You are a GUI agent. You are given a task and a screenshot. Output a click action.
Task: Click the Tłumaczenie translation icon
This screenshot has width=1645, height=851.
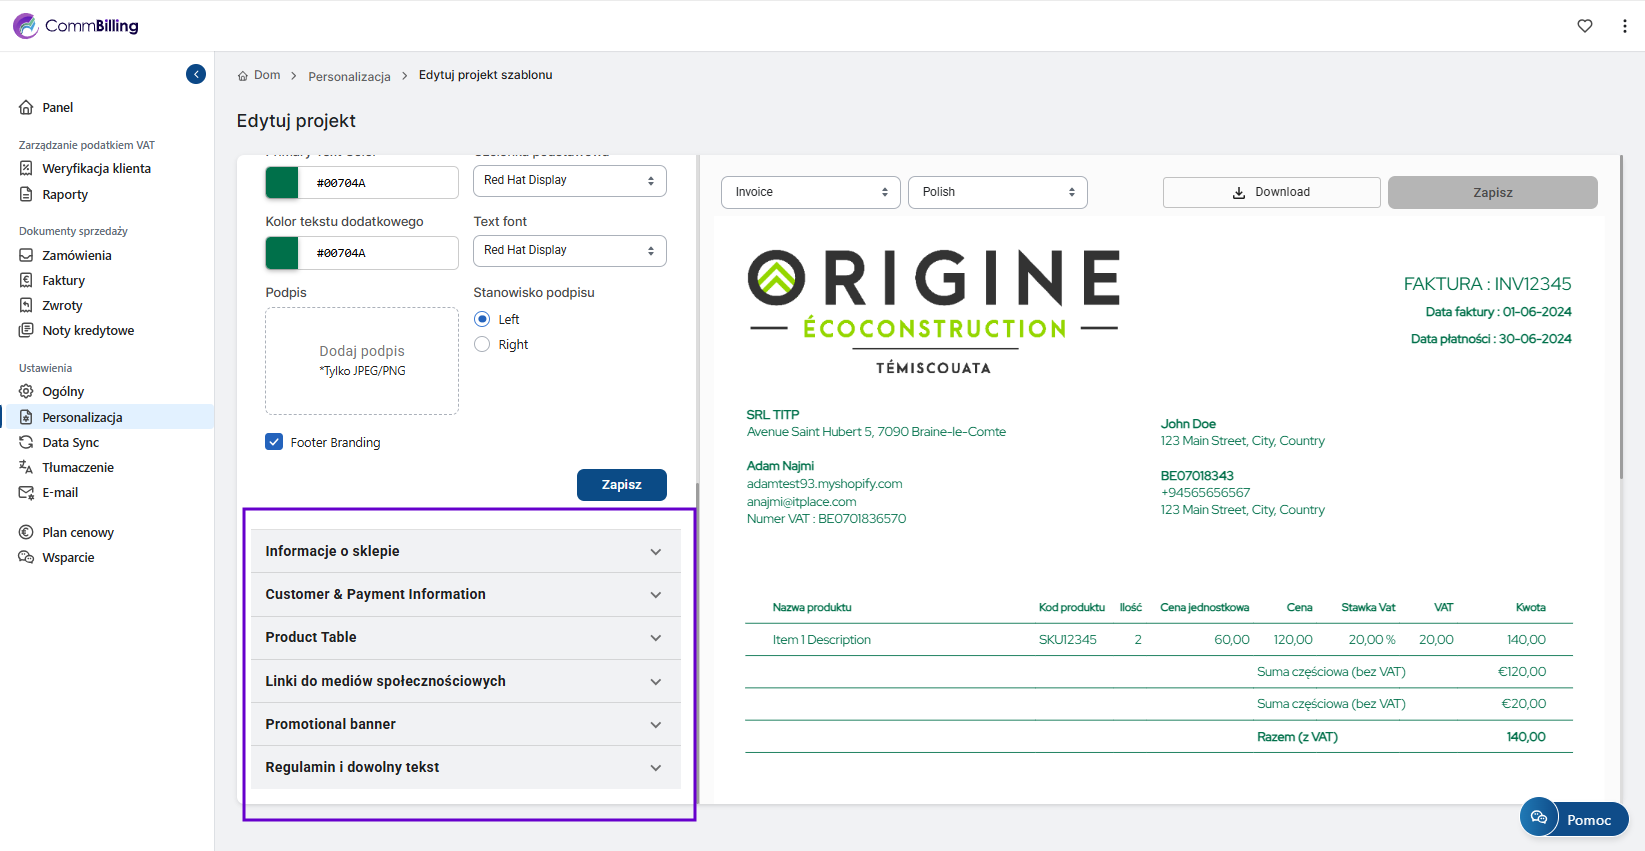pyautogui.click(x=26, y=467)
